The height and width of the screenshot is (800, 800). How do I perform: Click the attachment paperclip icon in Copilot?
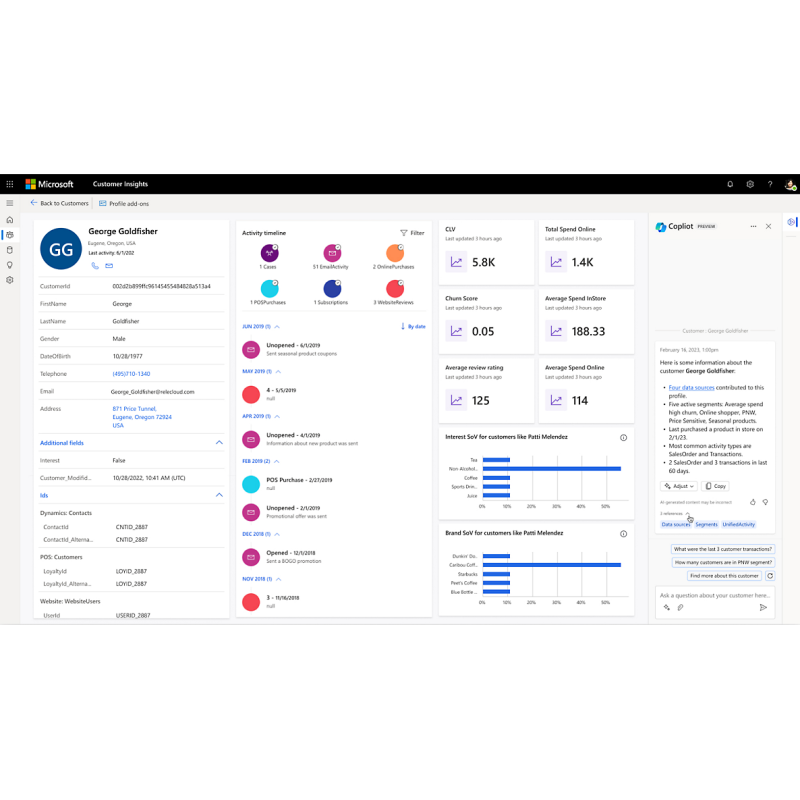[x=680, y=607]
